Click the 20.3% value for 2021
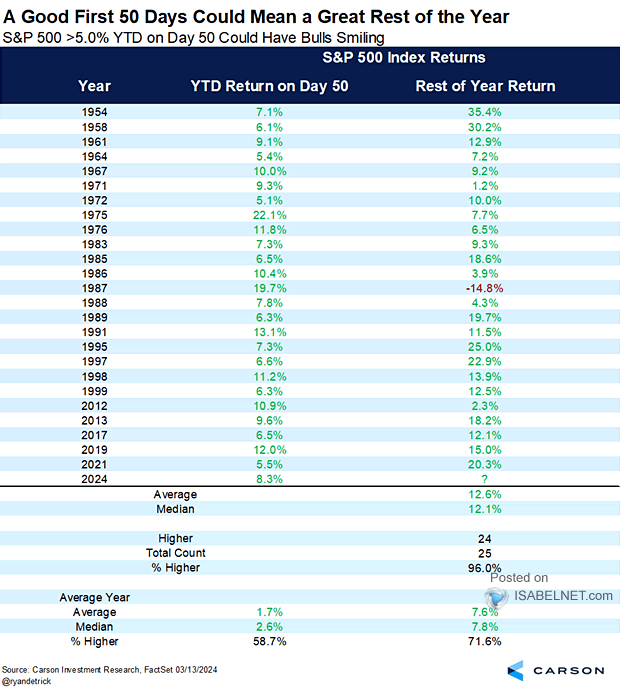This screenshot has height=700, width=620. (484, 464)
